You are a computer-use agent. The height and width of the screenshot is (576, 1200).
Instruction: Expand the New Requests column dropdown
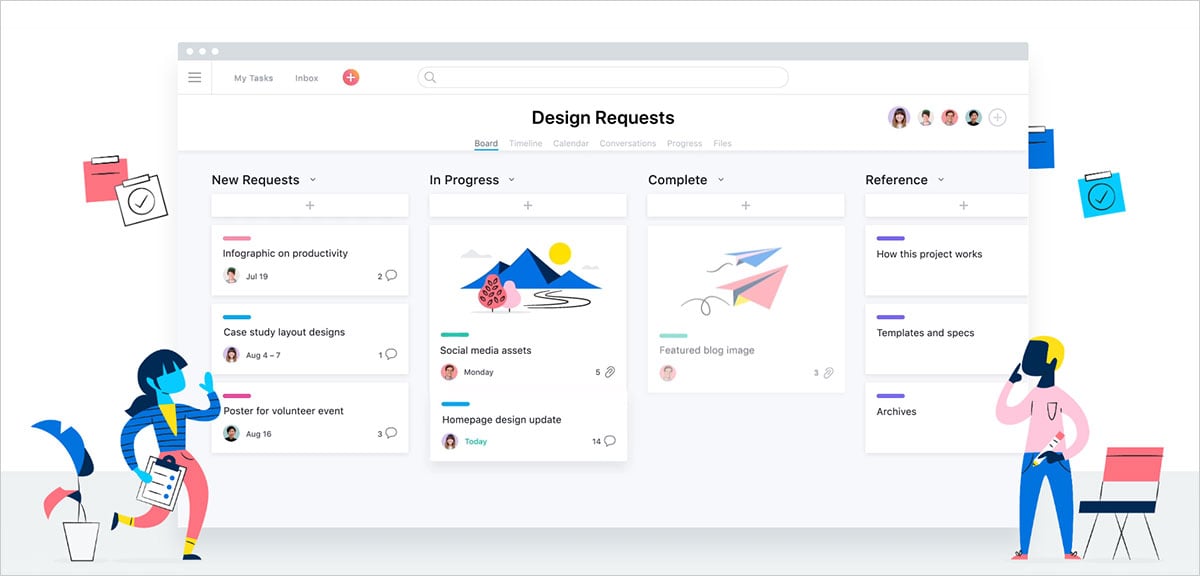pos(313,180)
